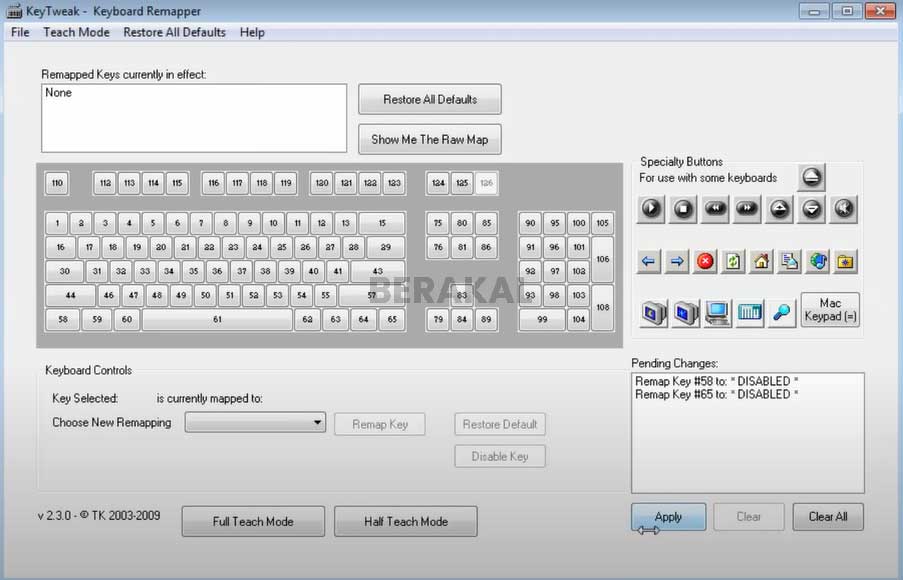Select keyboard key 61 (spacebar)

click(x=217, y=319)
